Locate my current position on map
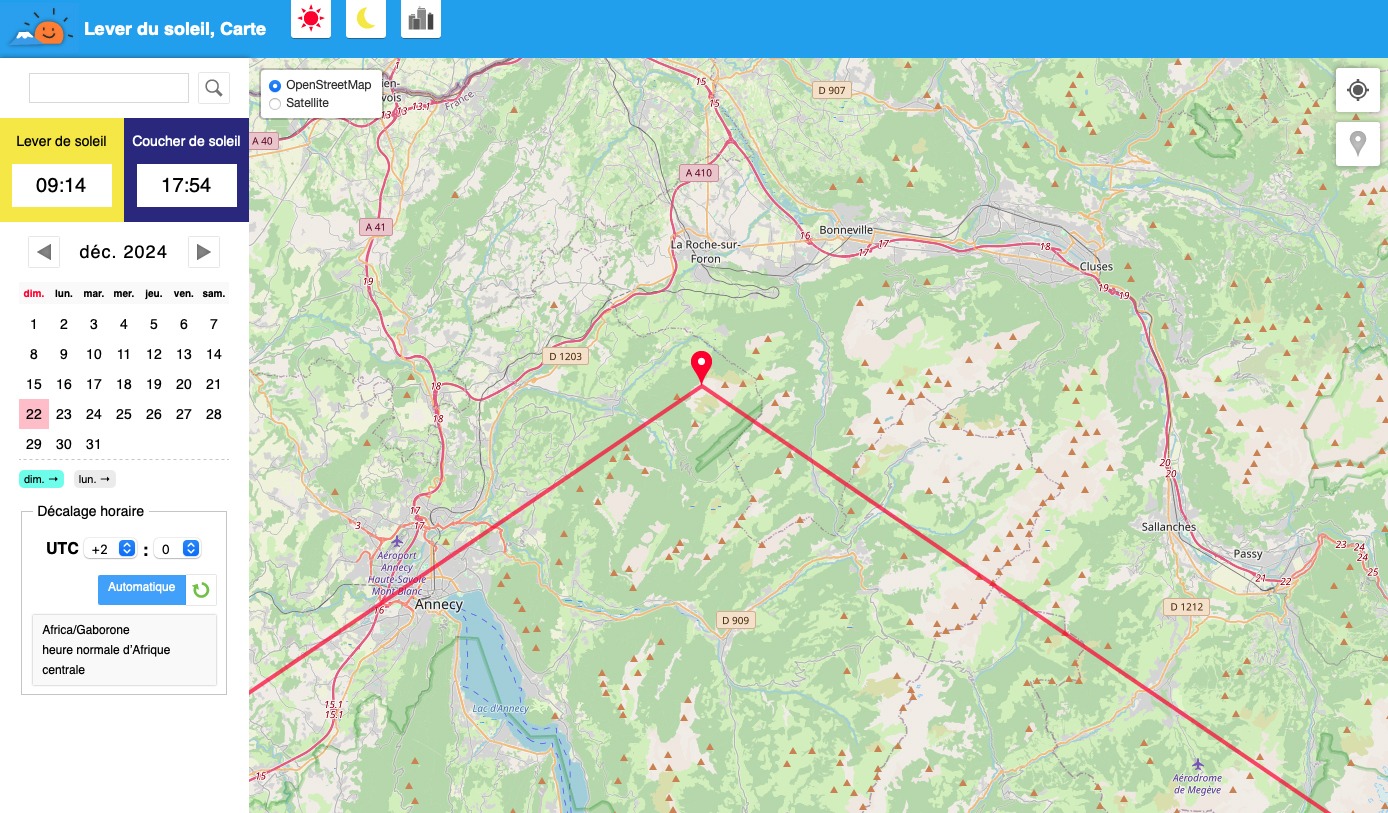 tap(1358, 91)
